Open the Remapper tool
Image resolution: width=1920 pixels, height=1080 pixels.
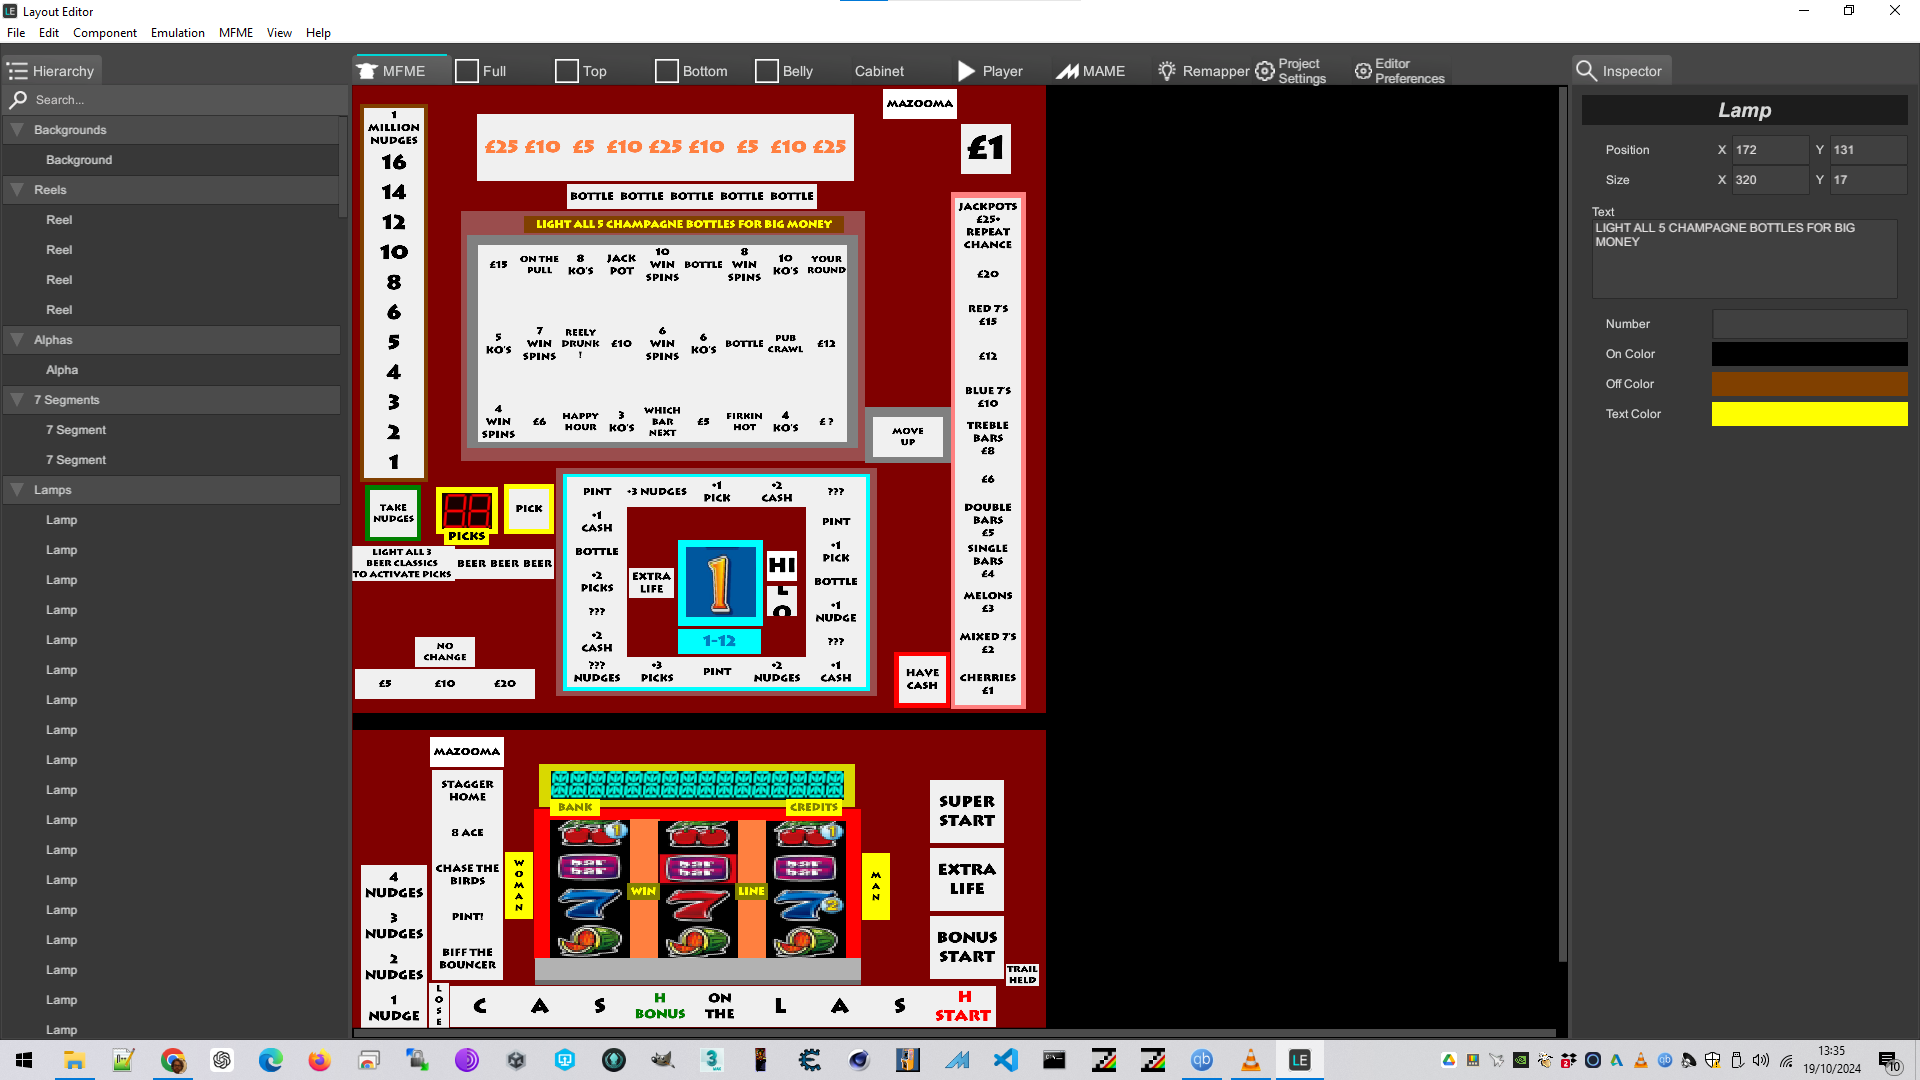click(x=1203, y=71)
